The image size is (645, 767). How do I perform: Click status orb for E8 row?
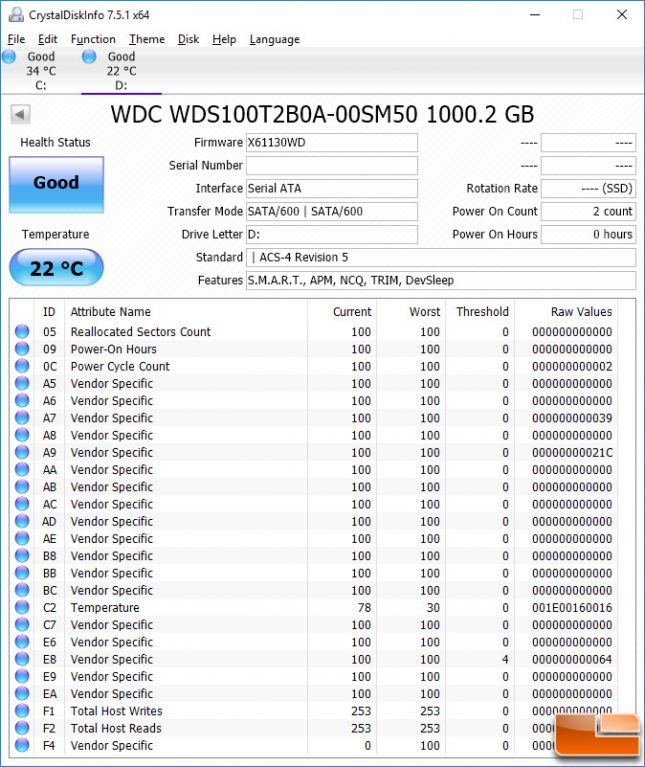coord(22,659)
